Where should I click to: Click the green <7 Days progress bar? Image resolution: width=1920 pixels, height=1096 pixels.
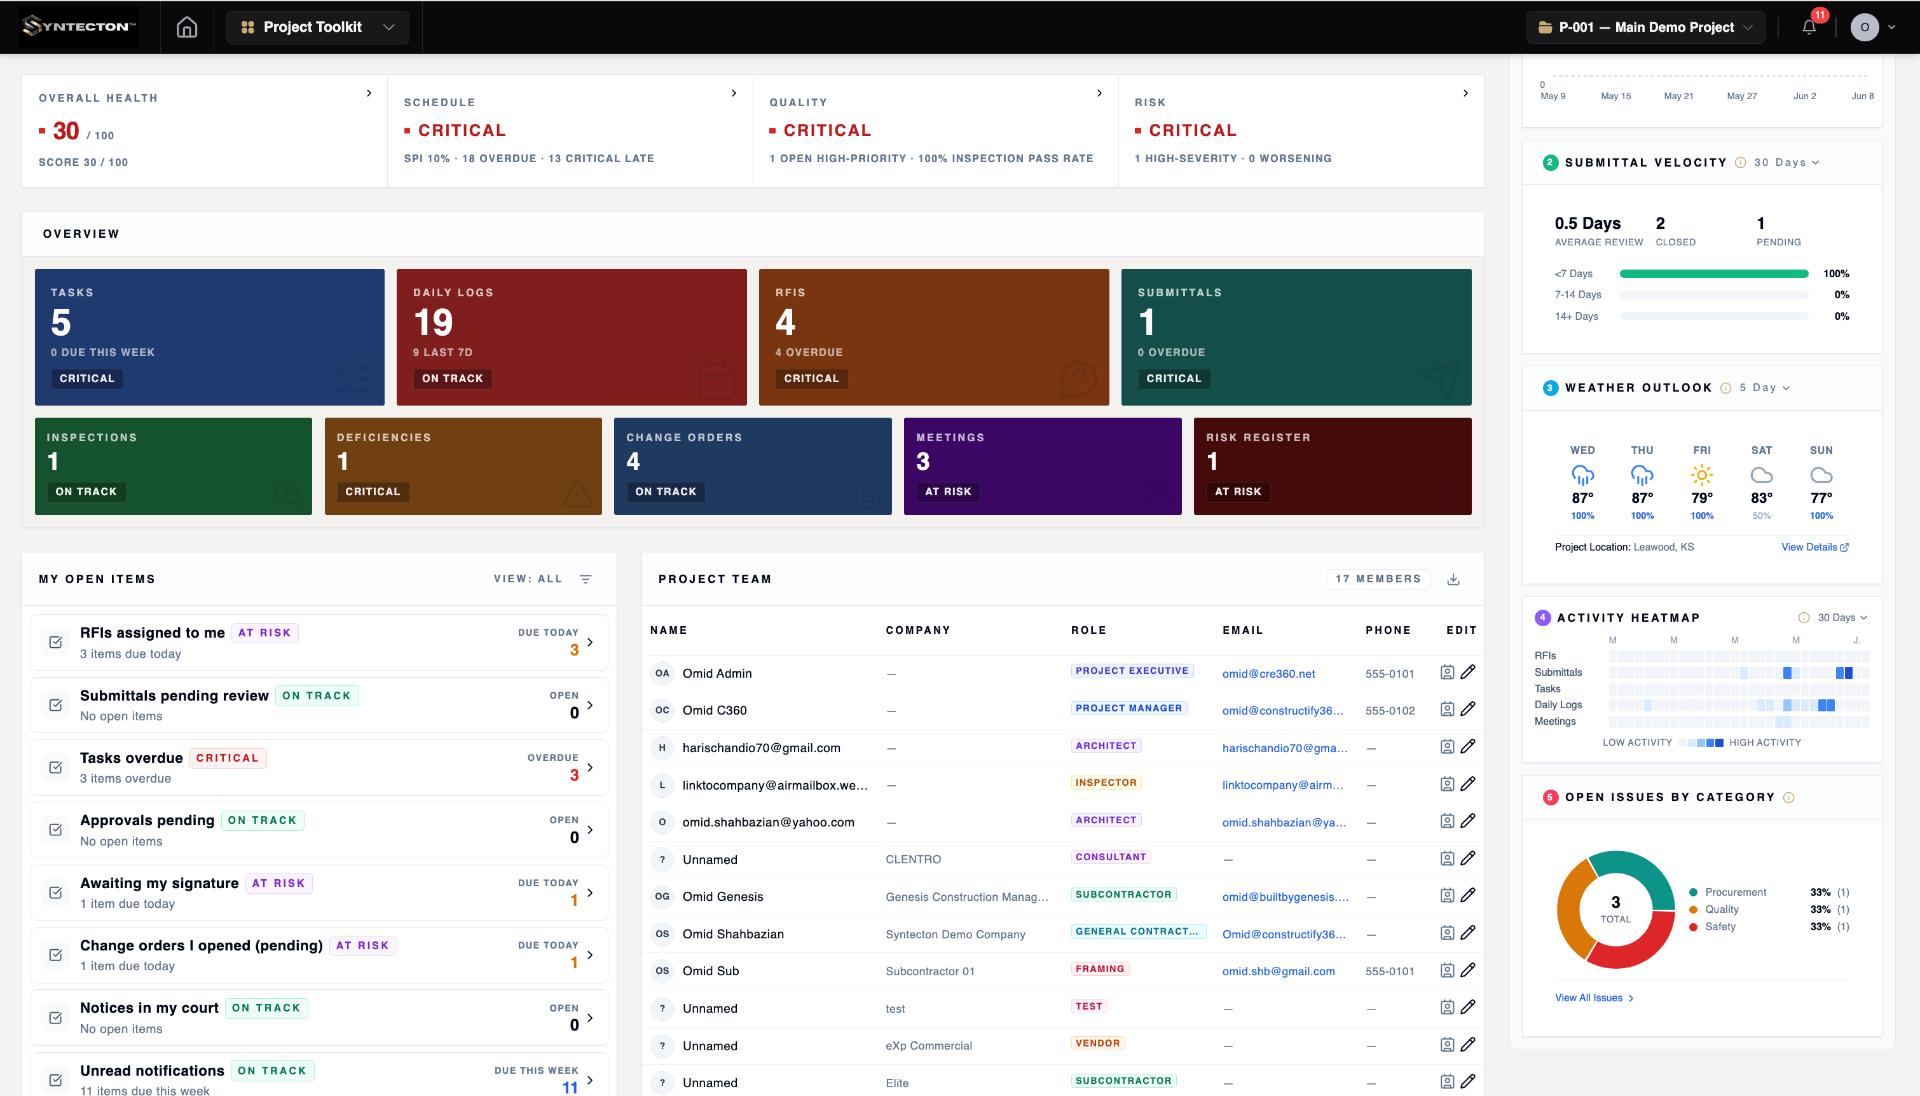[1714, 274]
